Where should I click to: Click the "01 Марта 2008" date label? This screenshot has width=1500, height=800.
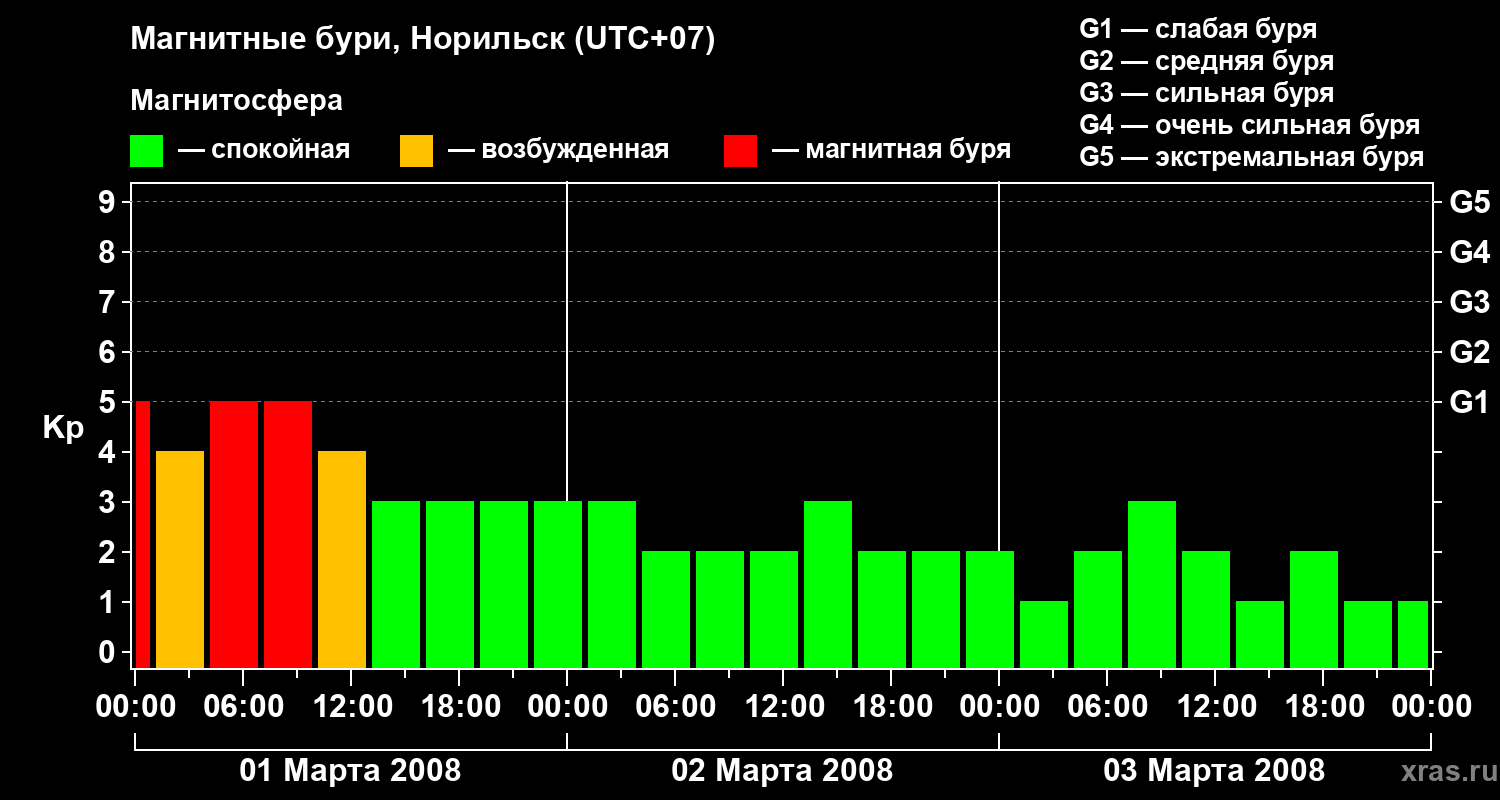click(350, 771)
